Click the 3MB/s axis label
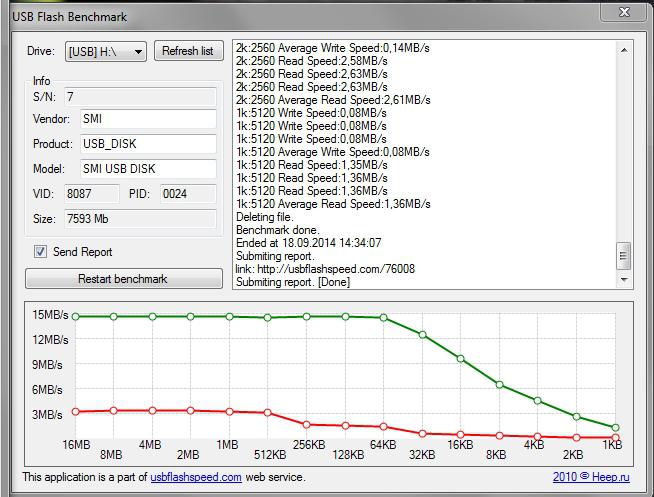The width and height of the screenshot is (654, 497). coord(47,415)
